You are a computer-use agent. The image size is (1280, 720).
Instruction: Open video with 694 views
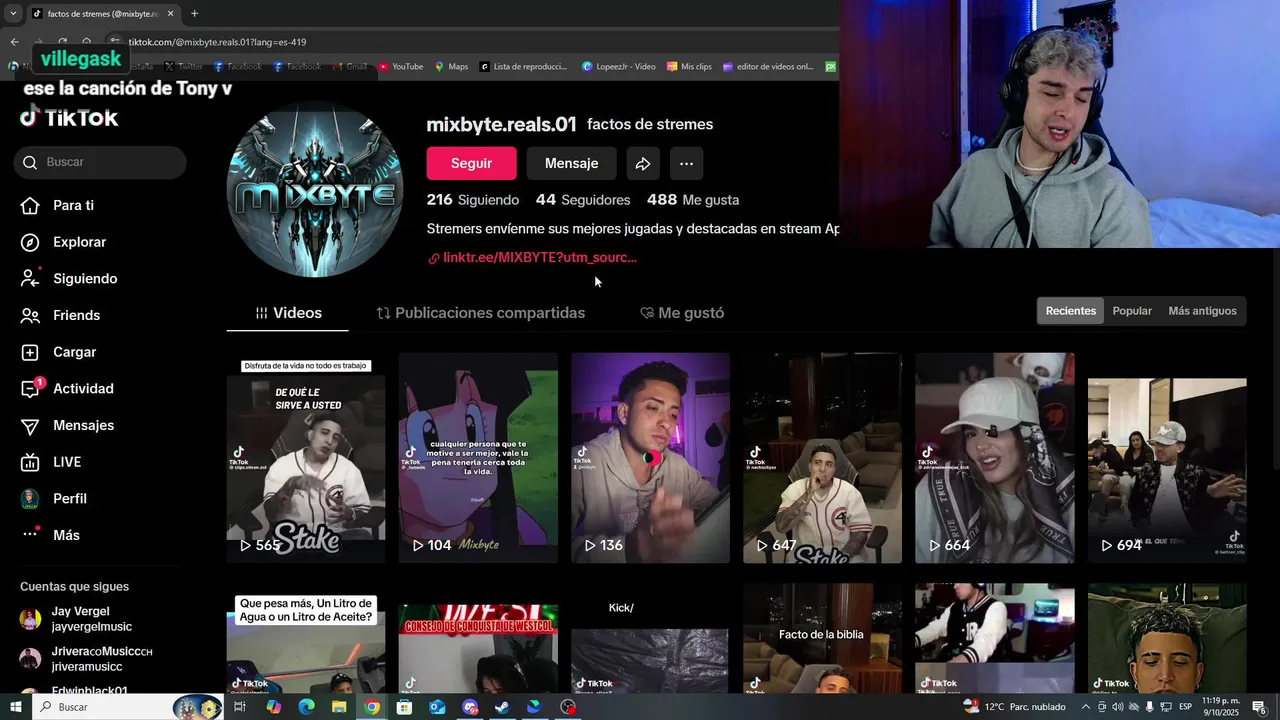(1167, 458)
